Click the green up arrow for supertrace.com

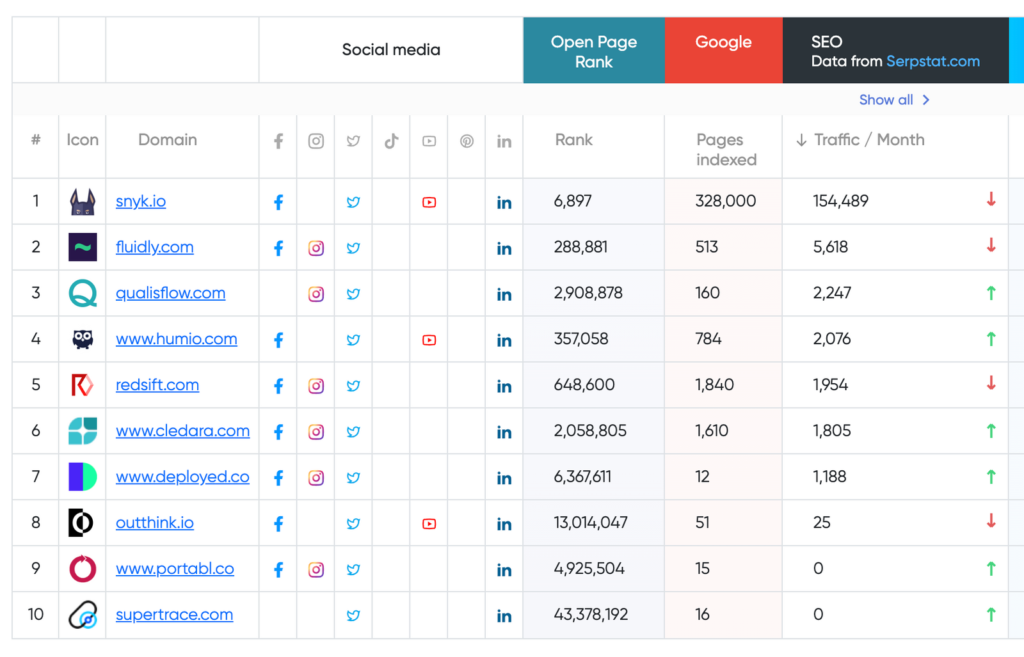coord(991,615)
